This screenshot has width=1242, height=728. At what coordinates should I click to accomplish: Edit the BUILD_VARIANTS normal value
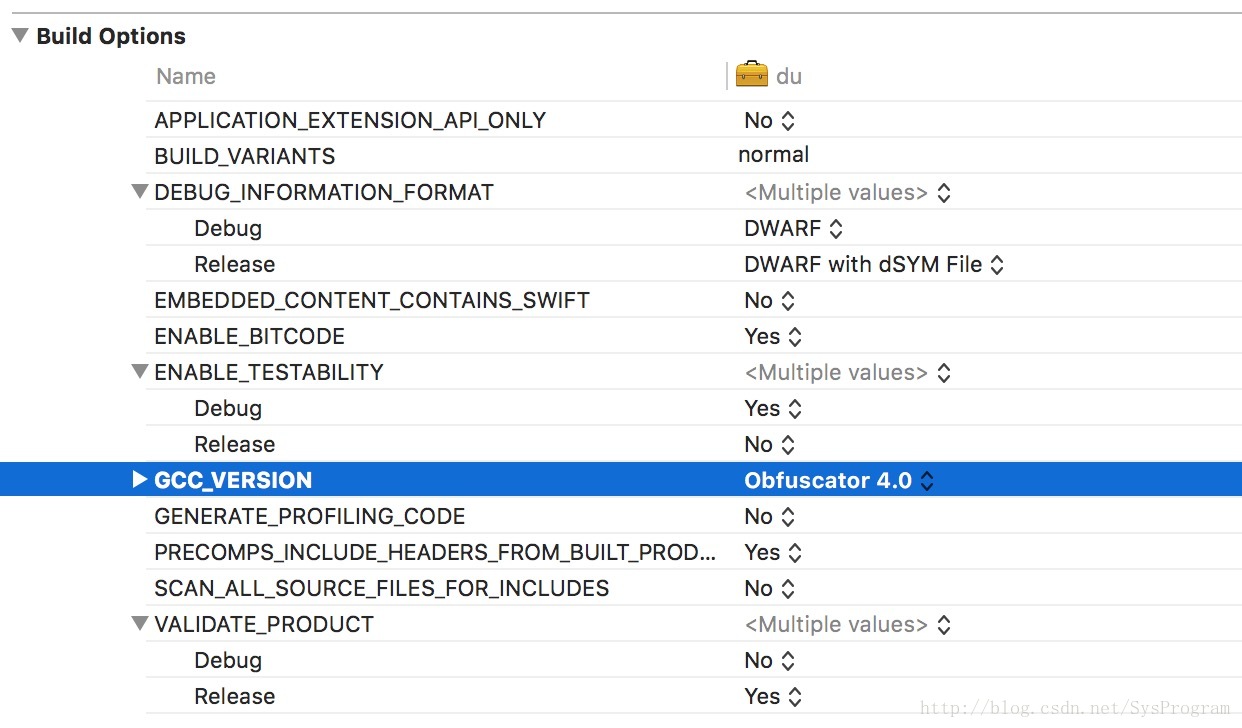[x=774, y=155]
